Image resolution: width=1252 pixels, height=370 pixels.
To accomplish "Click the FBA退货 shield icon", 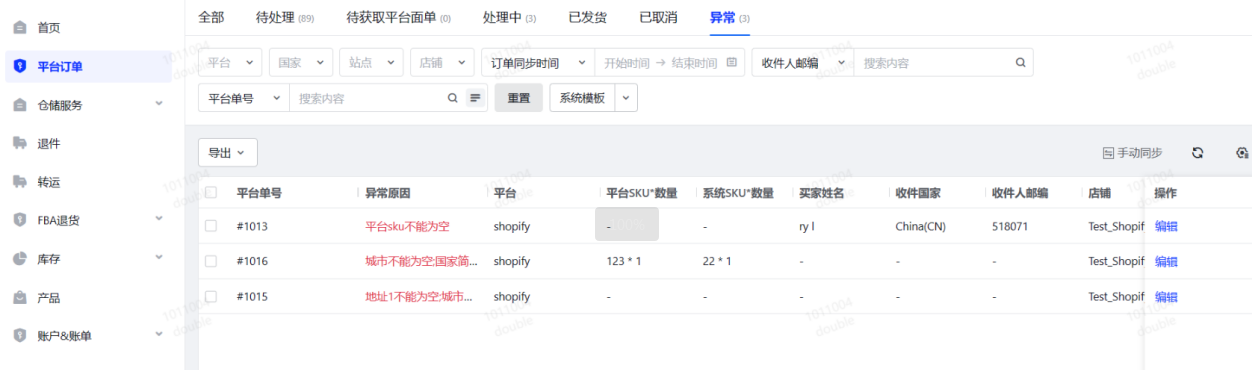I will pos(20,220).
